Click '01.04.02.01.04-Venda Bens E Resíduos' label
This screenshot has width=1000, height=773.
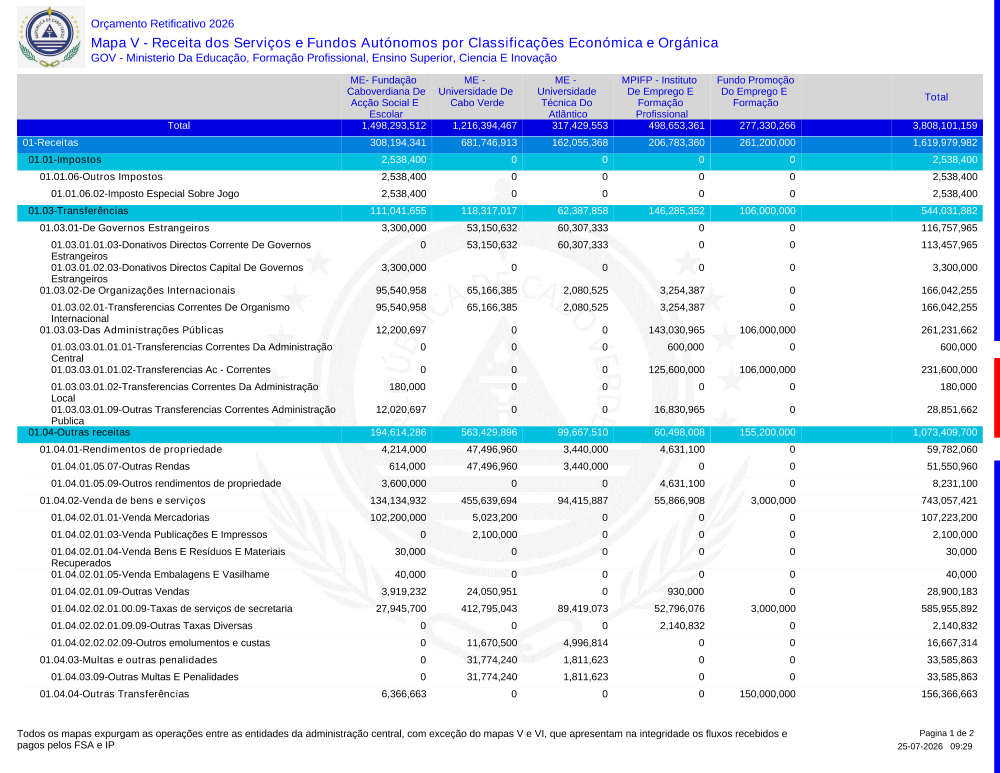click(x=168, y=557)
